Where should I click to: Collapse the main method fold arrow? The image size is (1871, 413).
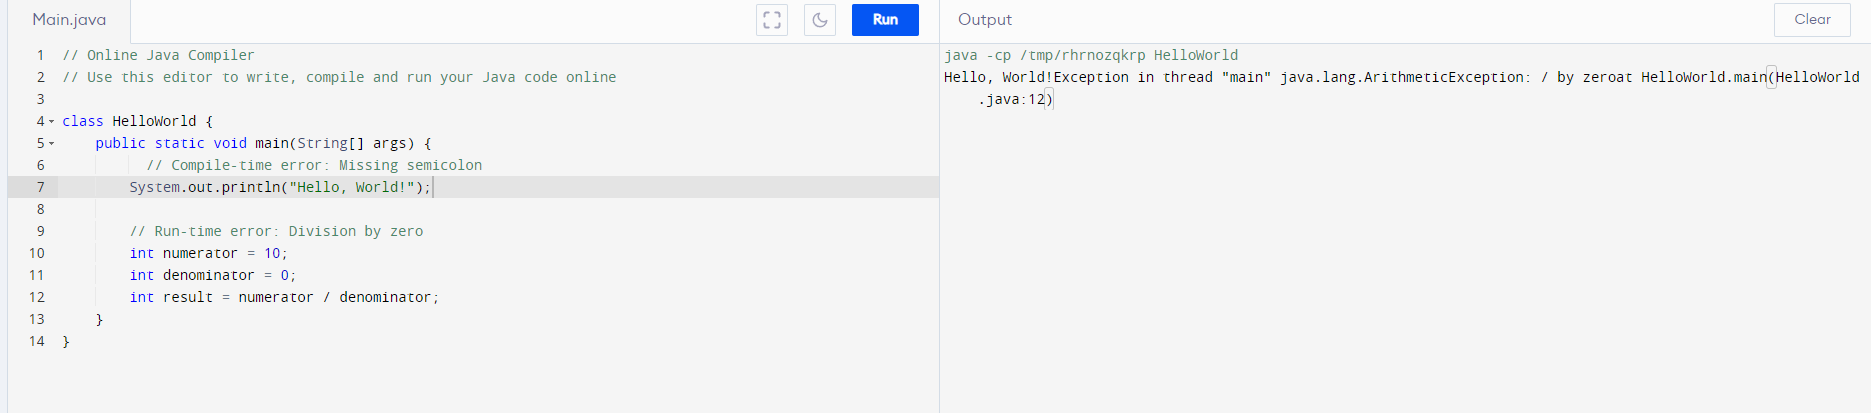pyautogui.click(x=52, y=143)
